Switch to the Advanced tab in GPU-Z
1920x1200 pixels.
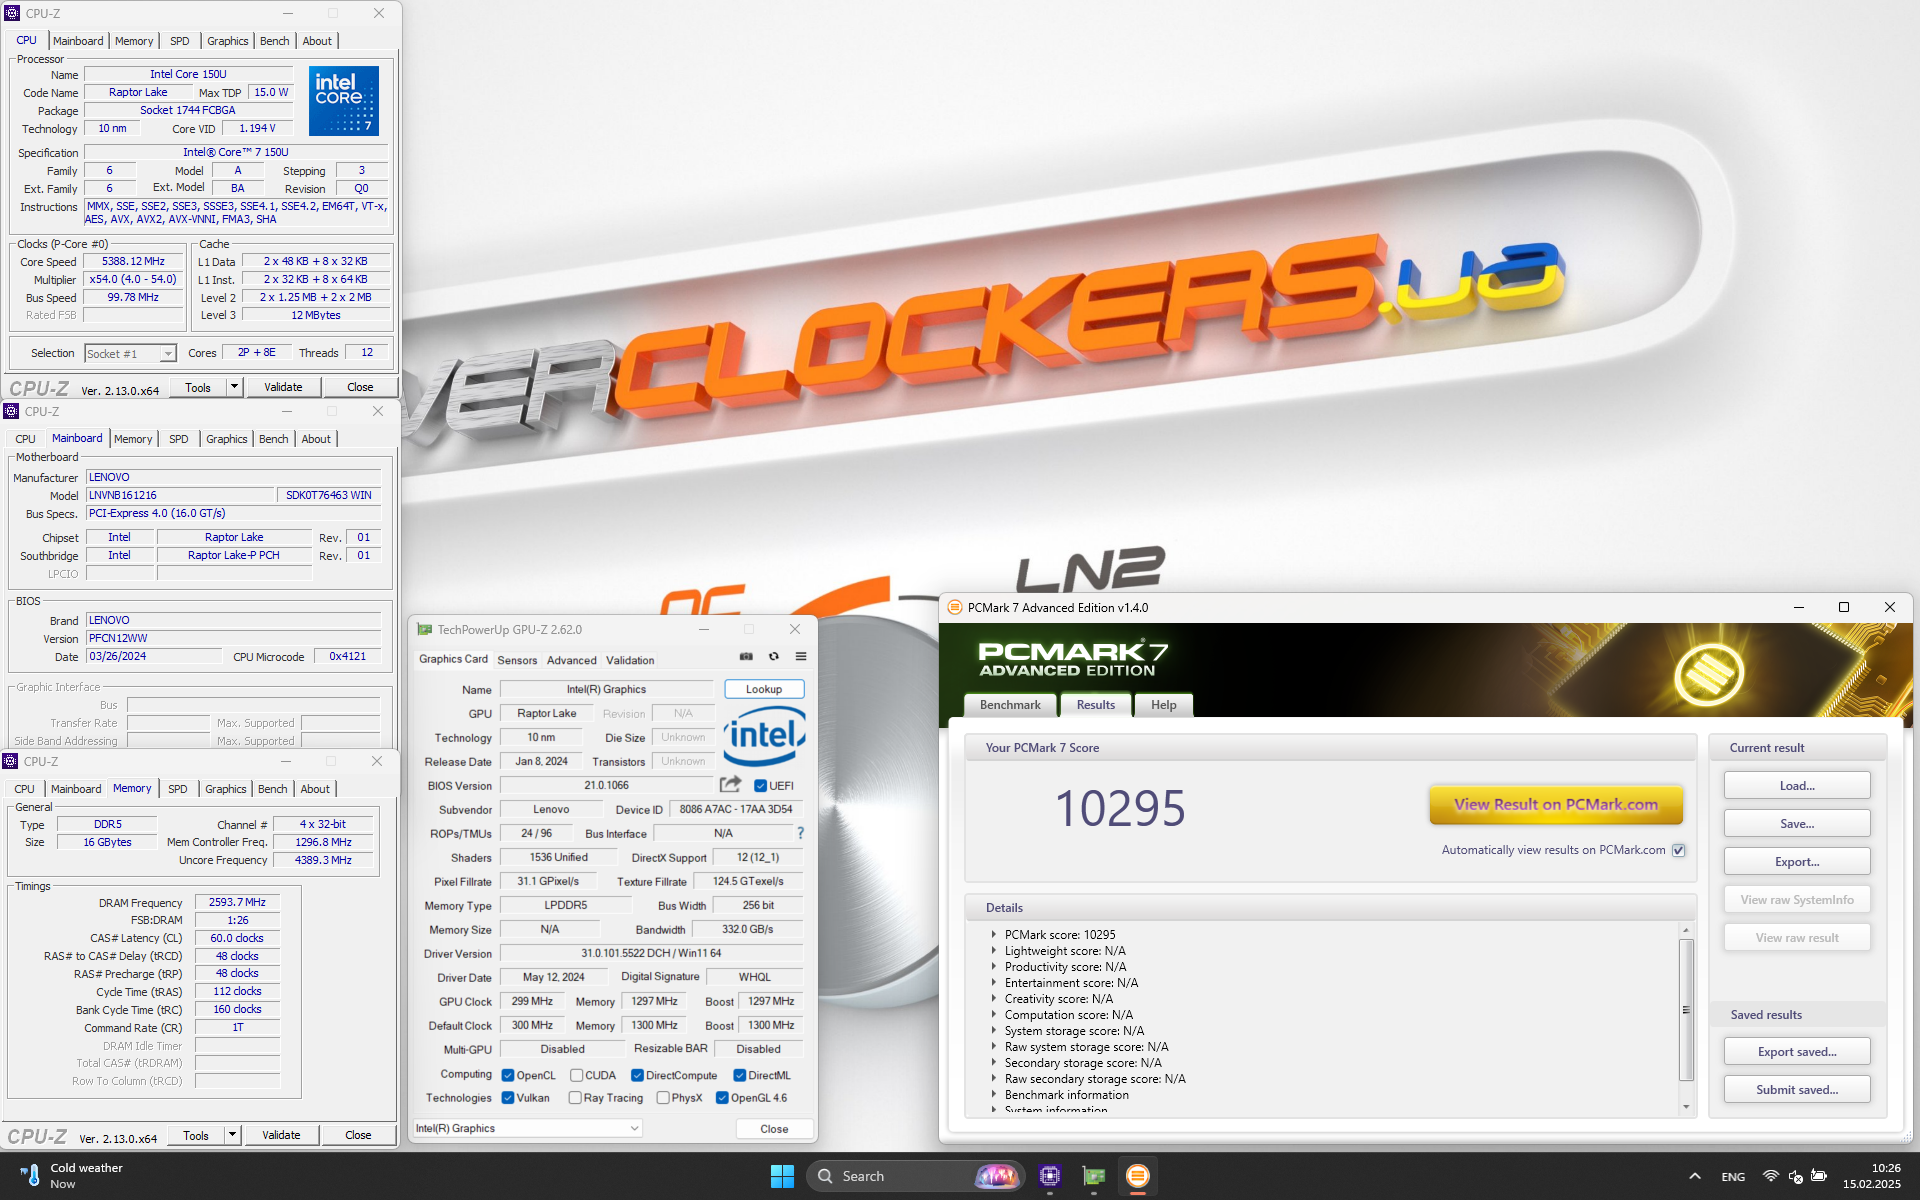572,660
